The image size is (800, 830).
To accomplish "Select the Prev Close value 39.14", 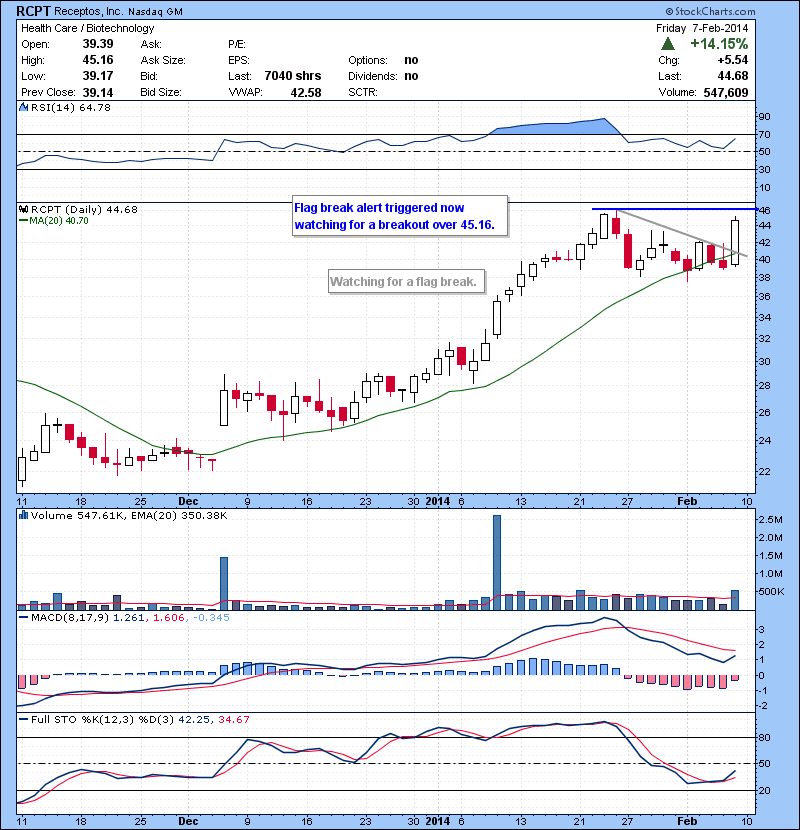I will point(98,93).
